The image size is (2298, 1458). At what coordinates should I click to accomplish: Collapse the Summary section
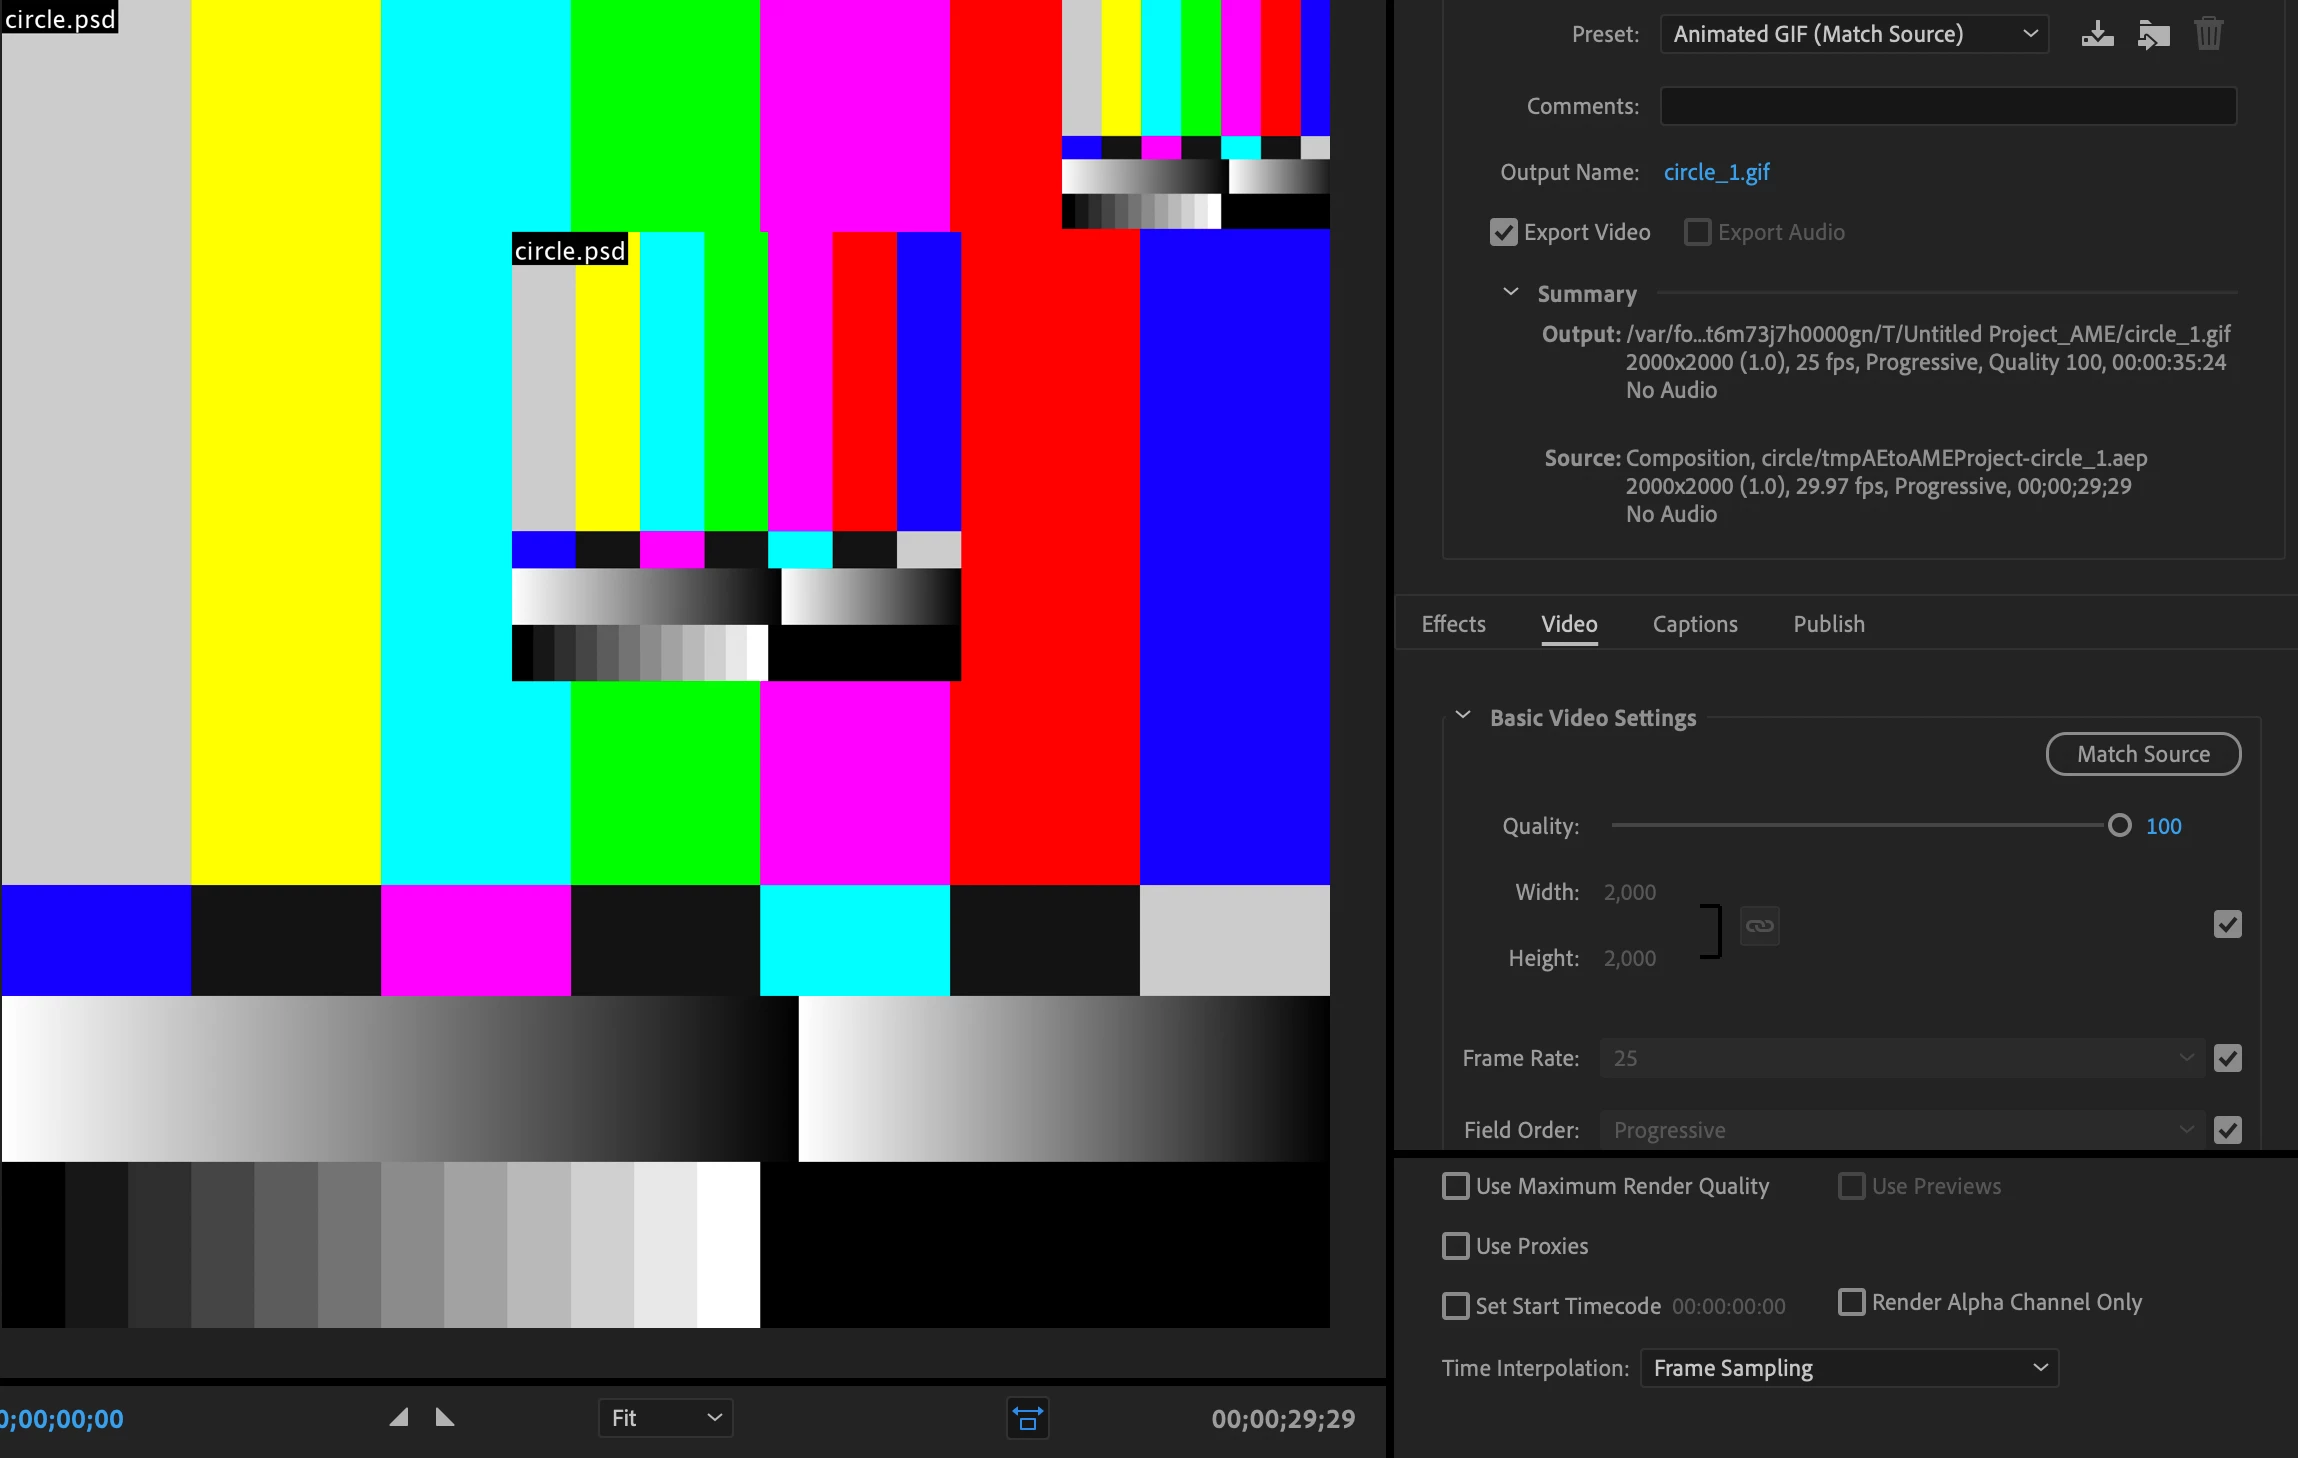point(1511,293)
